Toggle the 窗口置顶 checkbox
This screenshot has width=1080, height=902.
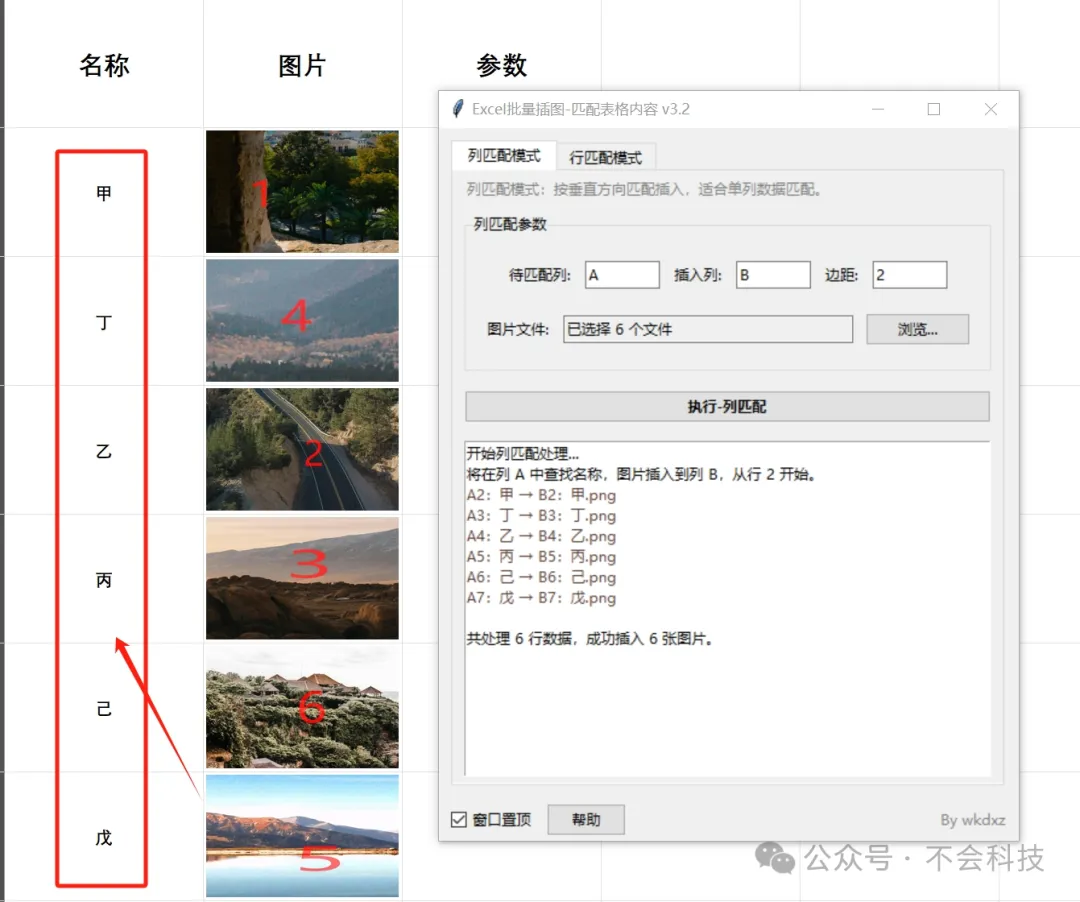pos(459,819)
